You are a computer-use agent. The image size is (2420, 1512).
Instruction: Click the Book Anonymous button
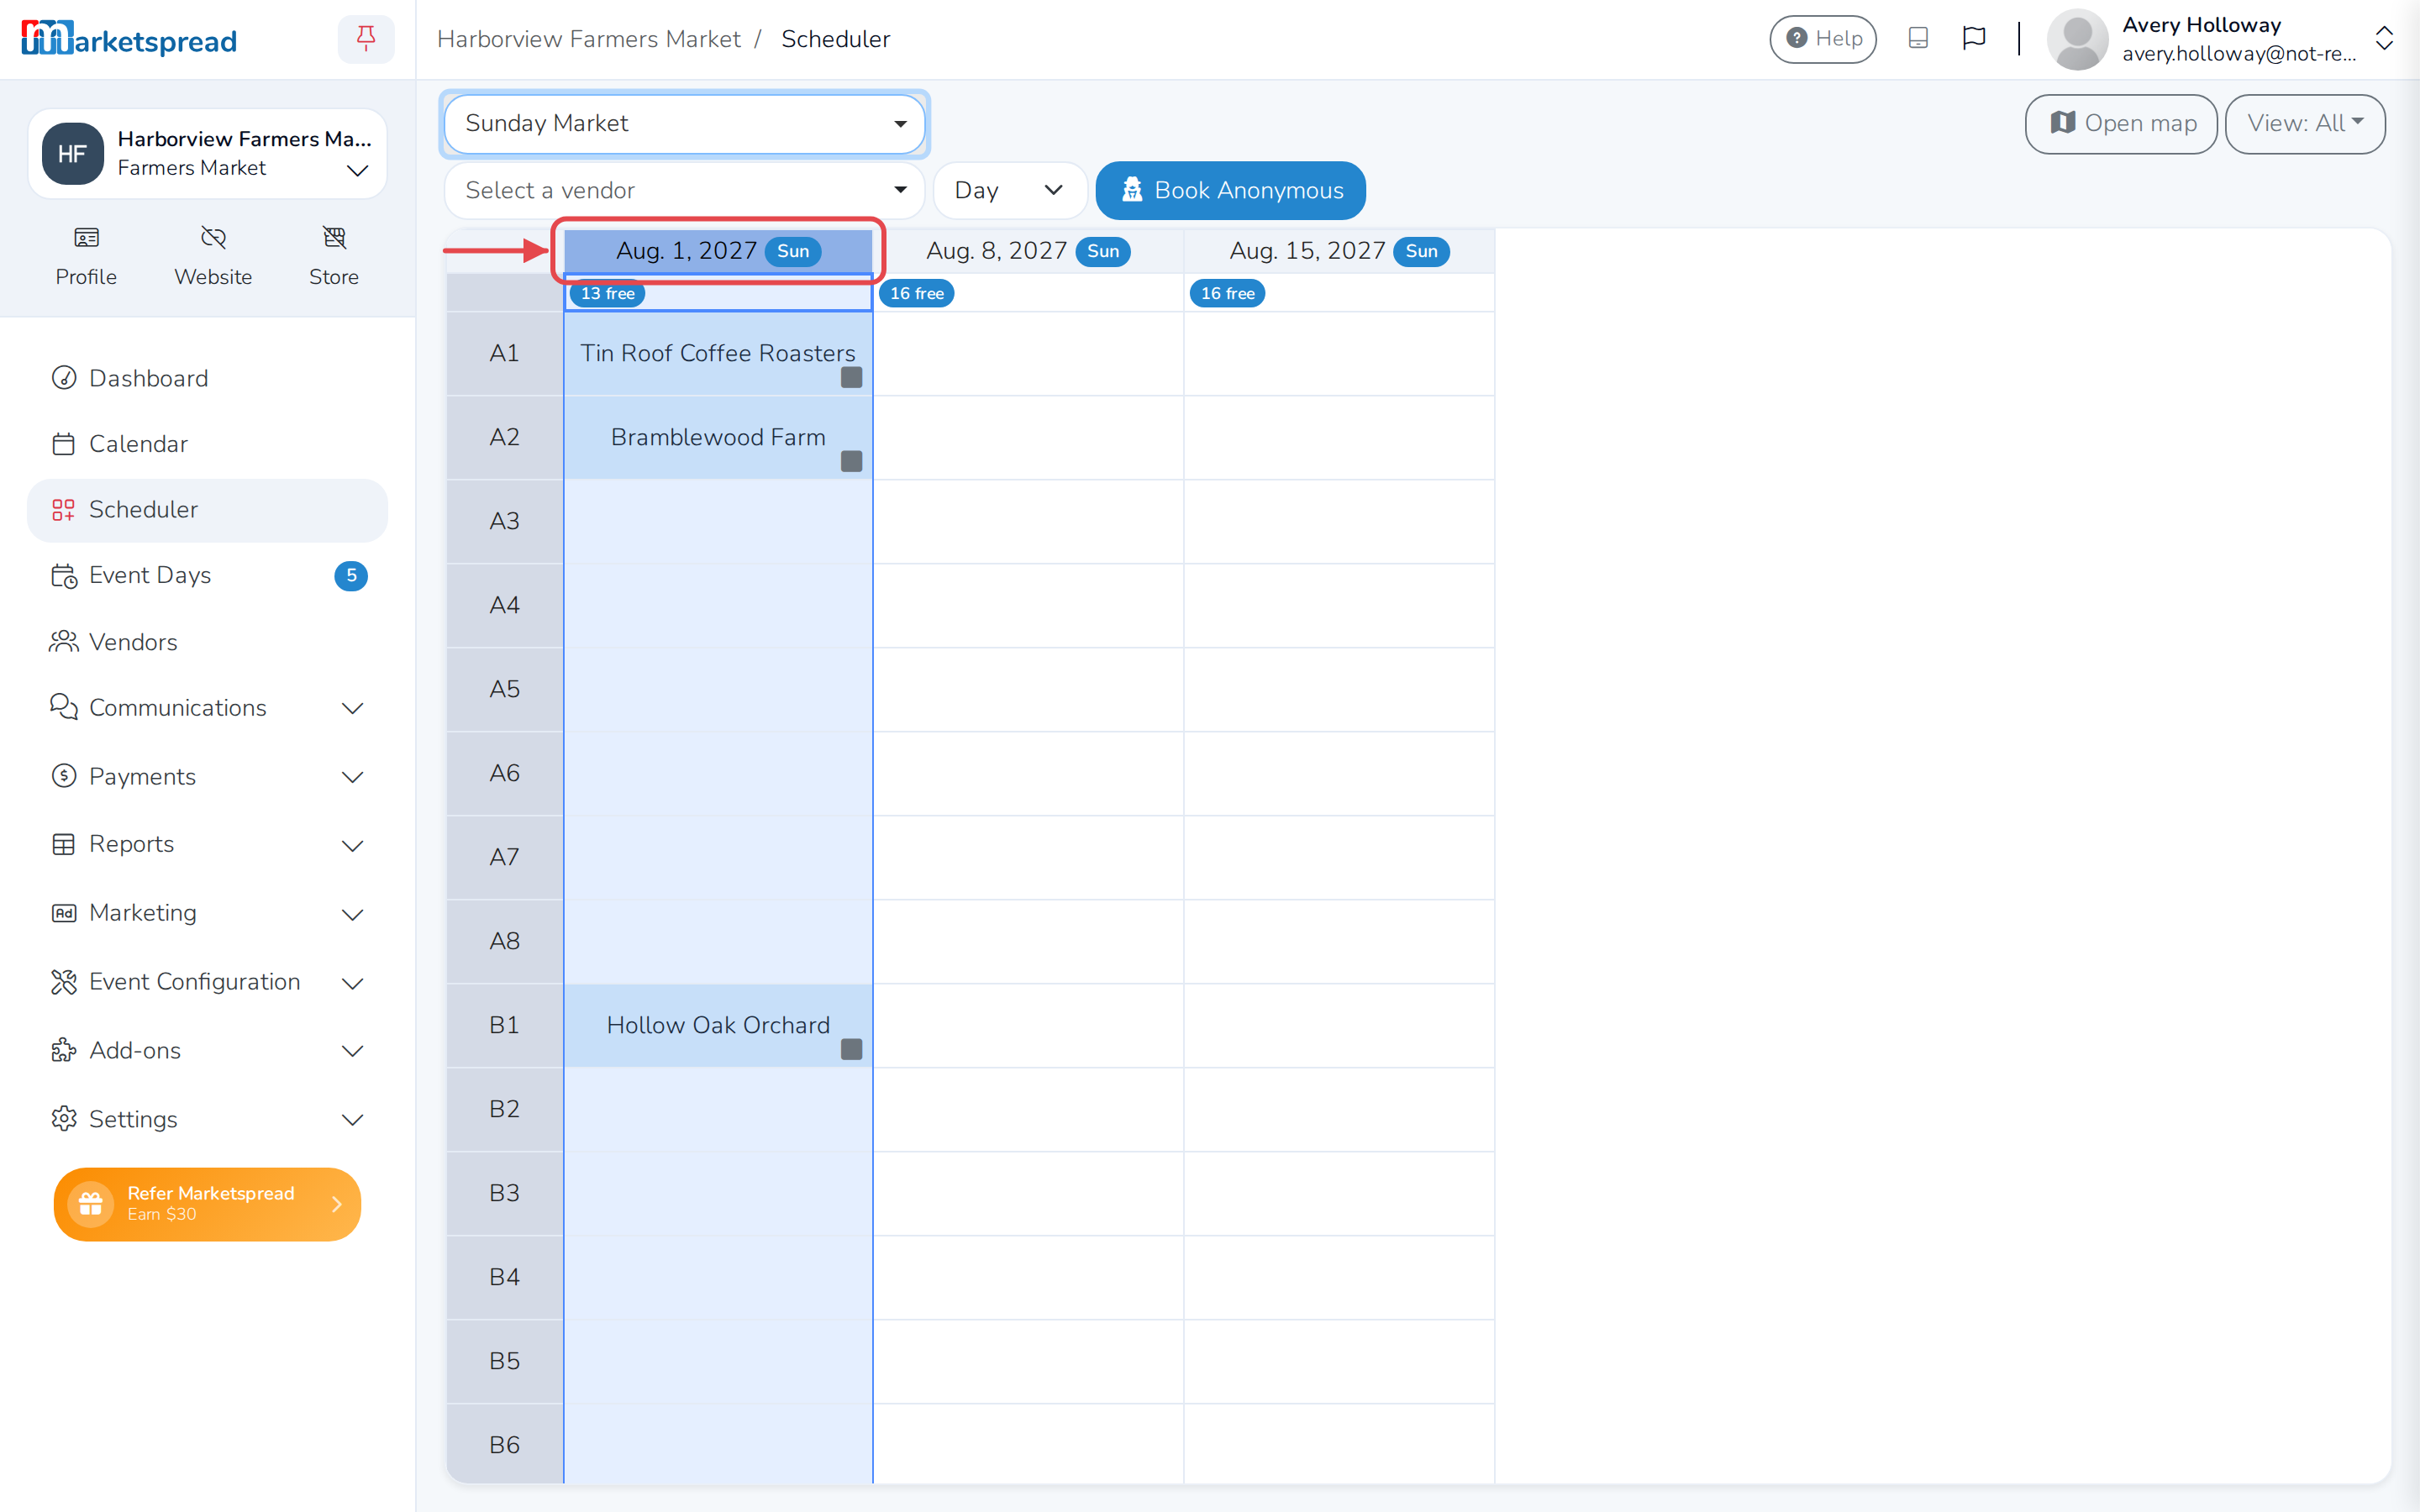tap(1230, 190)
